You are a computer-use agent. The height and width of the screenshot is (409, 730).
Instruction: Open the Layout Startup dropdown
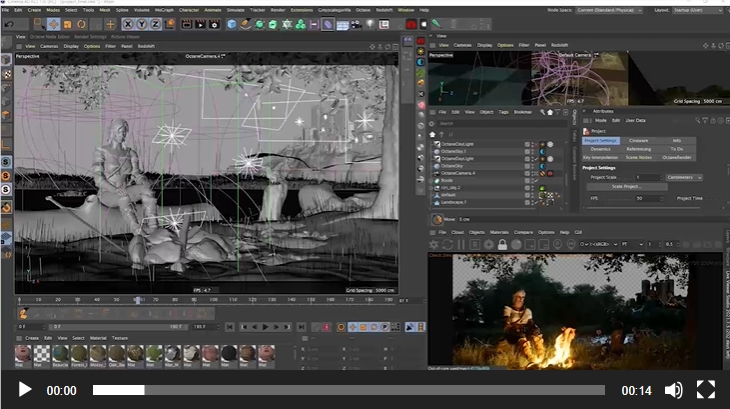(698, 10)
